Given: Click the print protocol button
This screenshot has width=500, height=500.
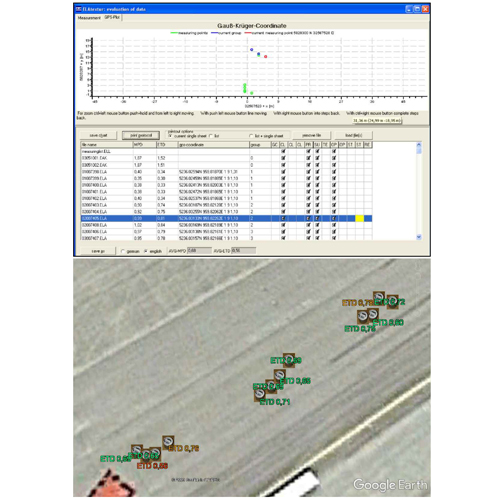Looking at the screenshot, I should click(141, 135).
